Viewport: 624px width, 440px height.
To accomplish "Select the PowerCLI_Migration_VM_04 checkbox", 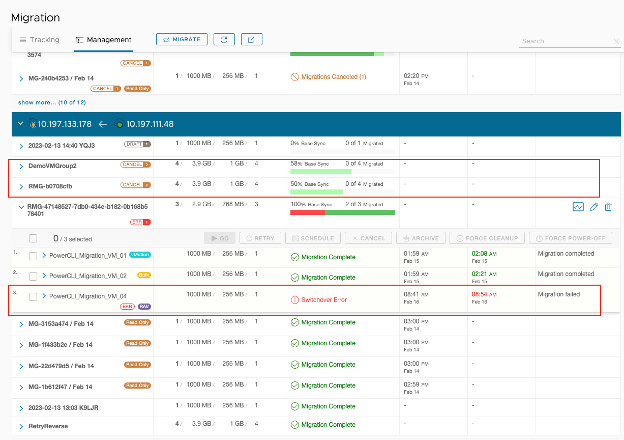I will pyautogui.click(x=34, y=297).
